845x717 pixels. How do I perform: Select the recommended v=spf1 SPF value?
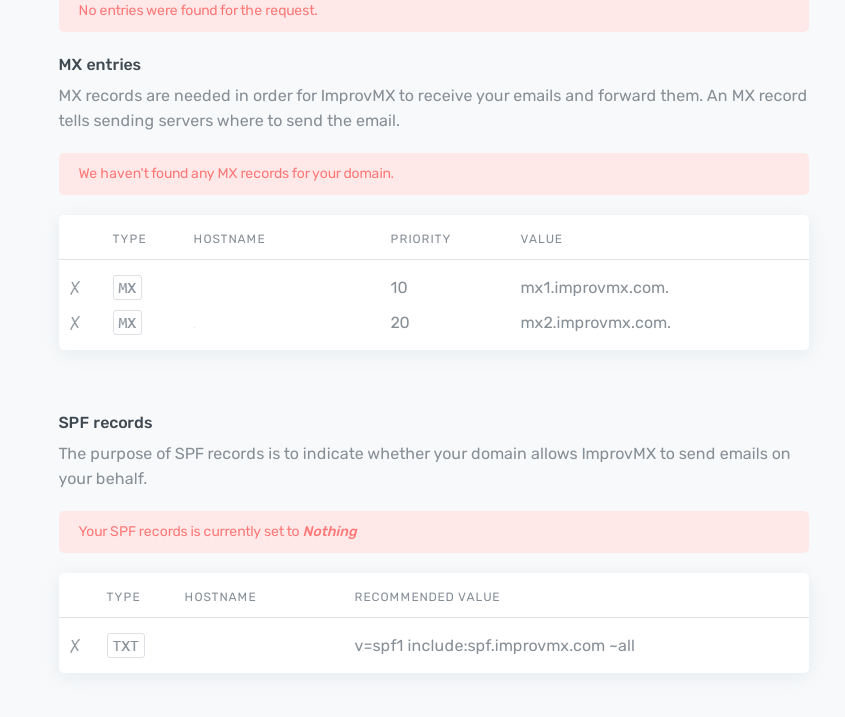click(494, 646)
